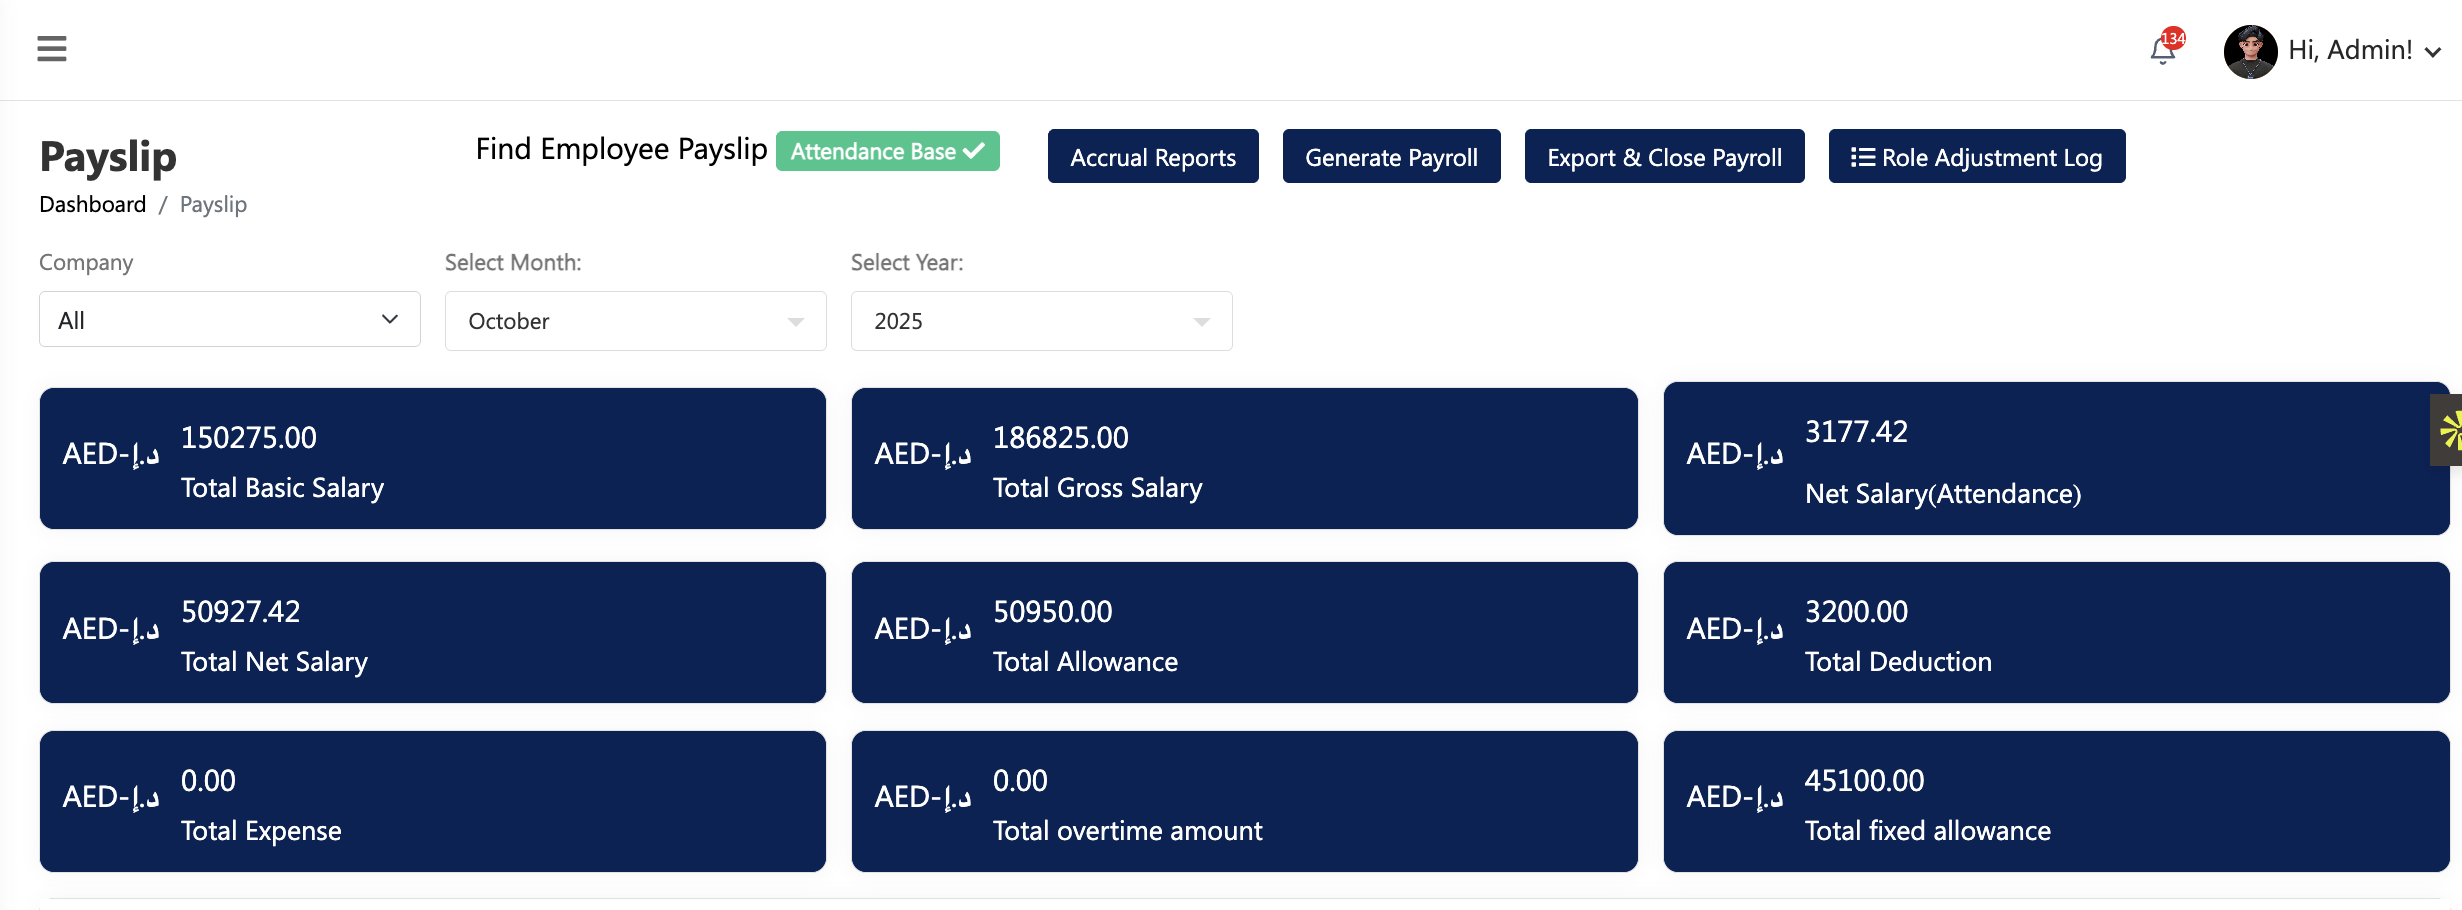
Task: Click the Payslip breadcrumb item
Action: tap(213, 204)
